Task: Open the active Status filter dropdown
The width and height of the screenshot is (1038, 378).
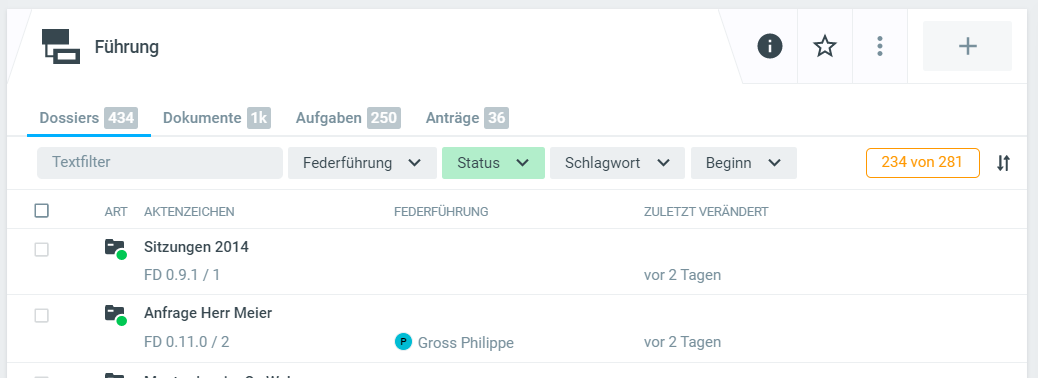Action: [493, 163]
